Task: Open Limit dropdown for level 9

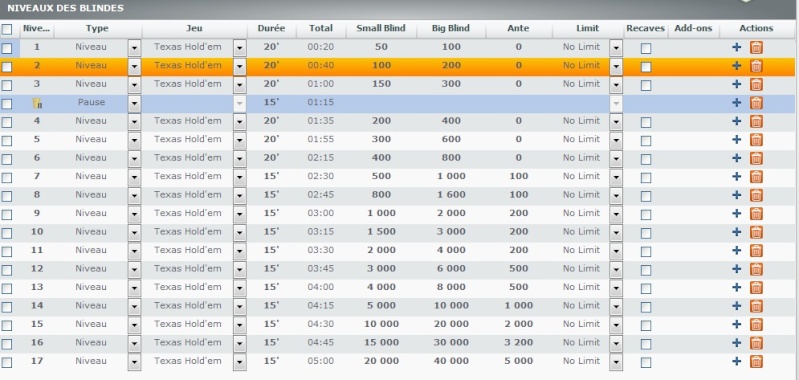Action: tap(616, 214)
